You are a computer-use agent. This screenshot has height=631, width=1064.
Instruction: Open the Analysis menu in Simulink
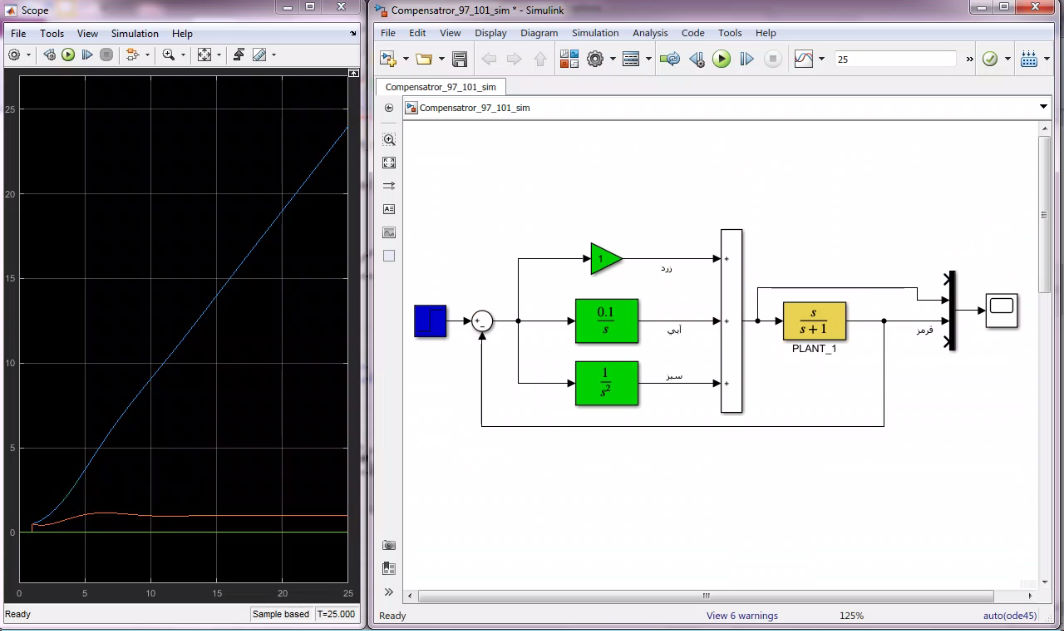[649, 33]
